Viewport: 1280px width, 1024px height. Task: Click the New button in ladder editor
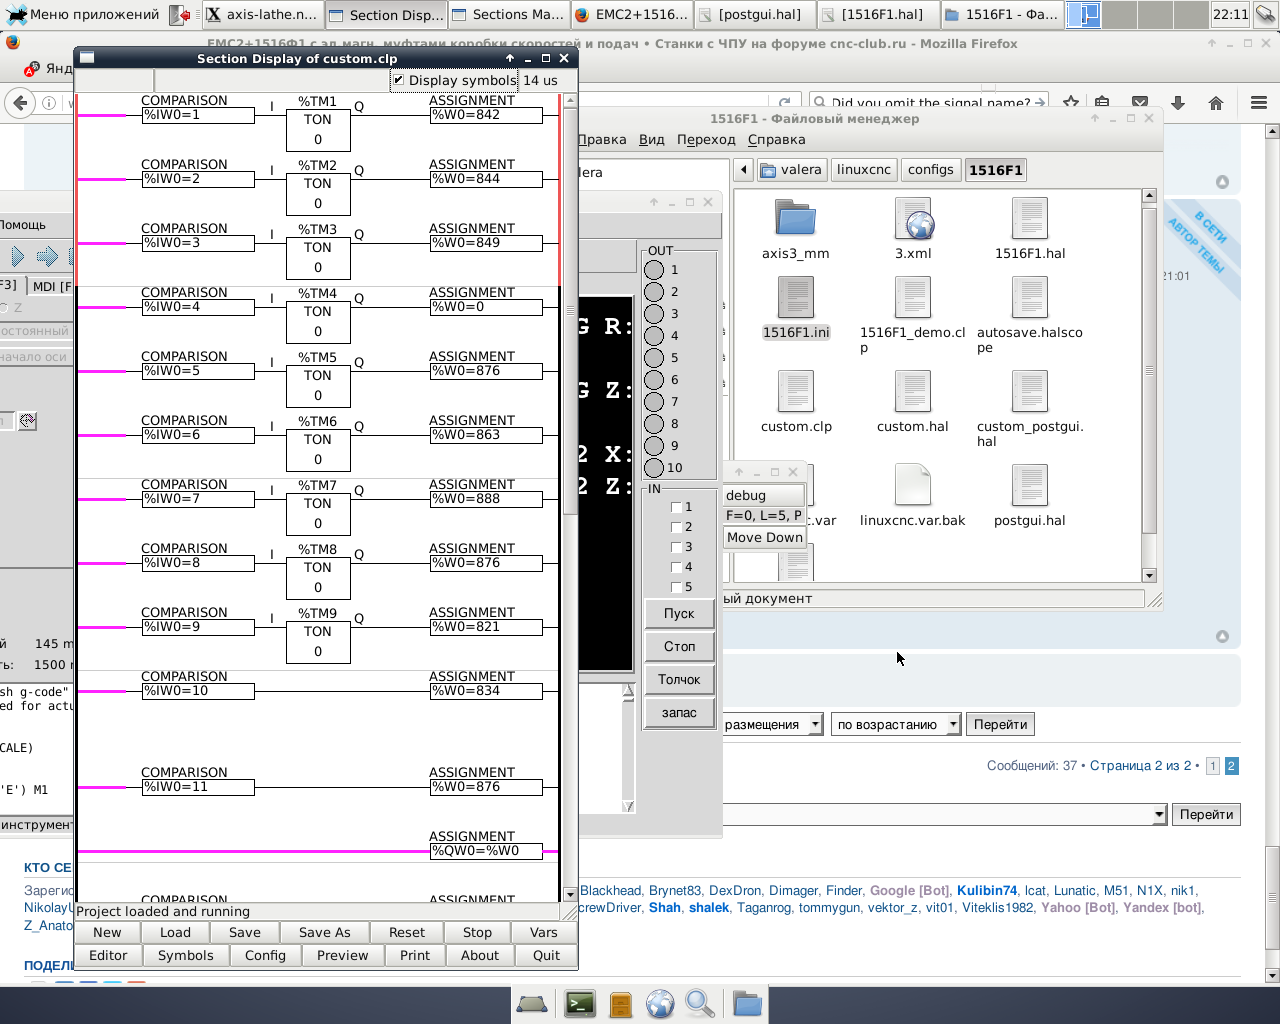point(107,932)
